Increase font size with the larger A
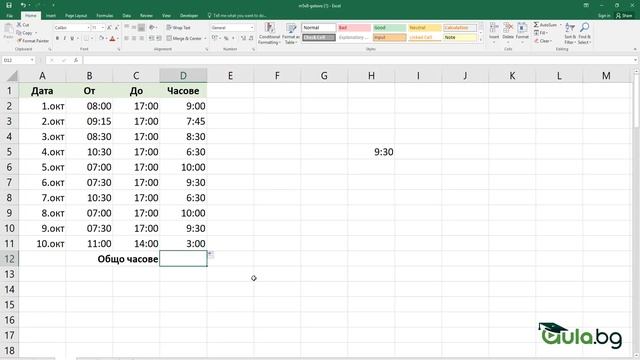Screen dimensions: 640x360 (x=109, y=27)
